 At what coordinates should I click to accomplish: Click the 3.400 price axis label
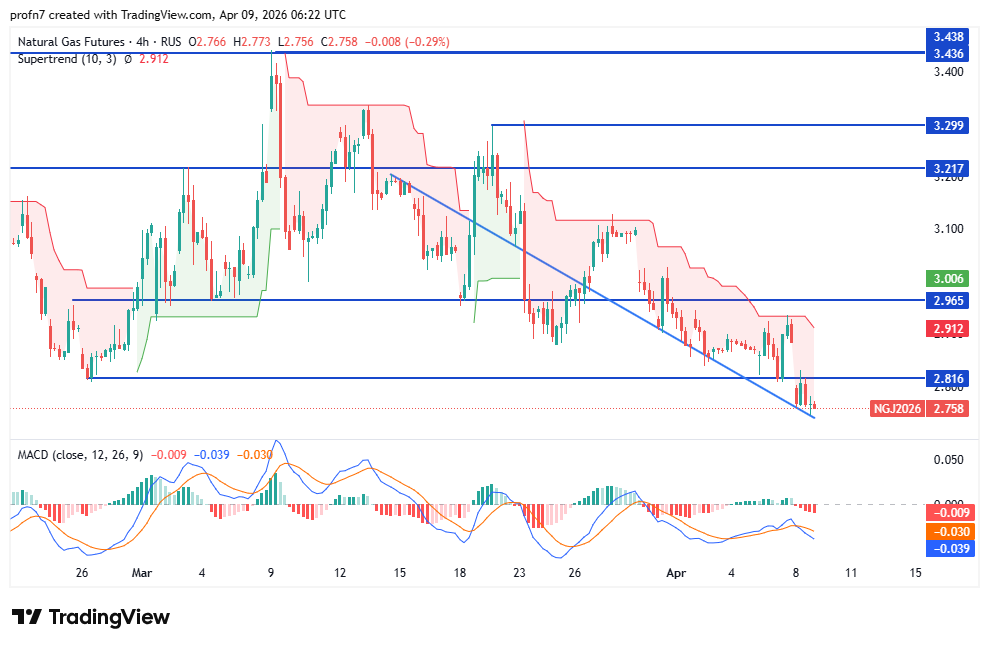[x=949, y=72]
